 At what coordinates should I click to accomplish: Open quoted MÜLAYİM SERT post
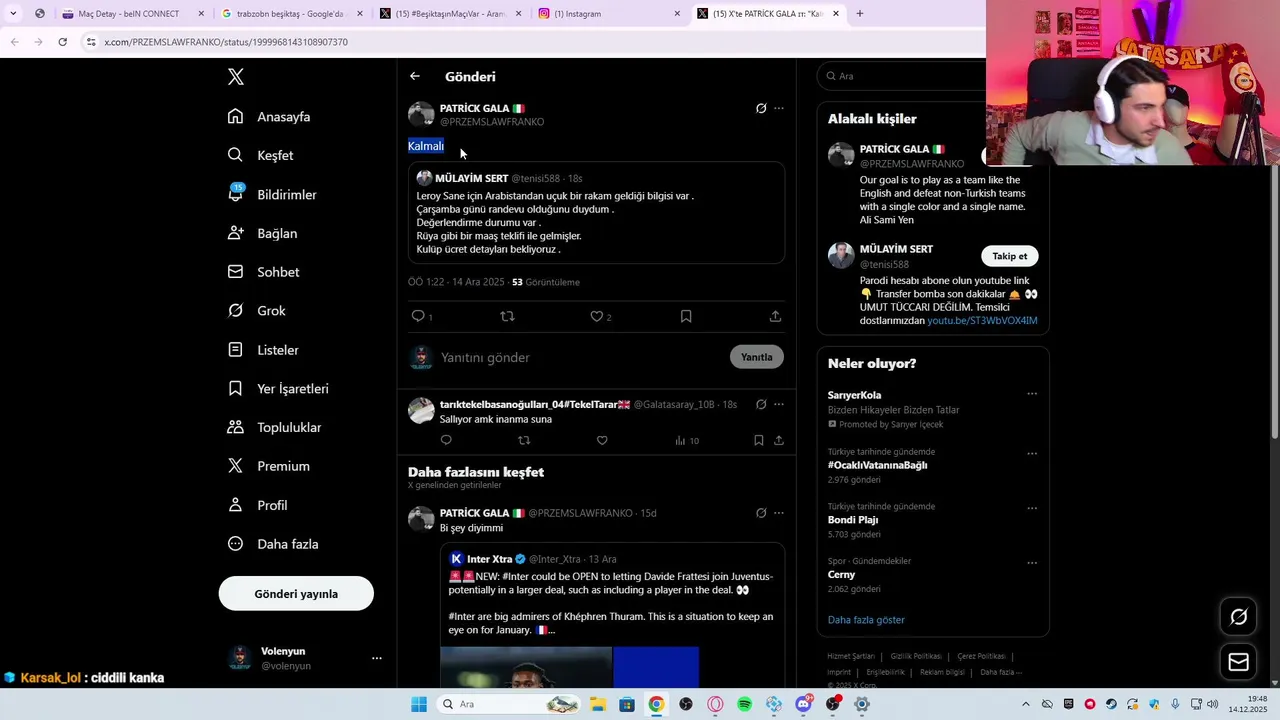(596, 213)
